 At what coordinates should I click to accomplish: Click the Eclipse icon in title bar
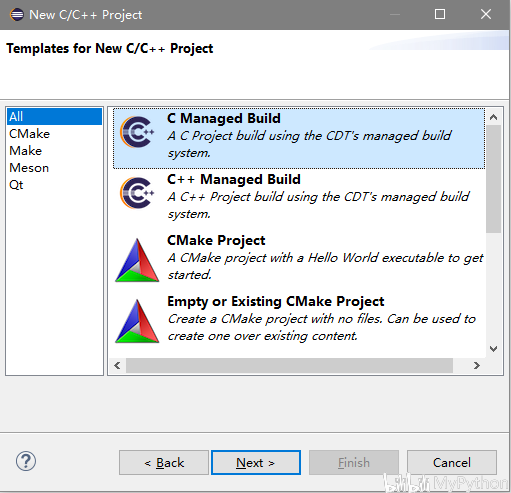pyautogui.click(x=17, y=15)
